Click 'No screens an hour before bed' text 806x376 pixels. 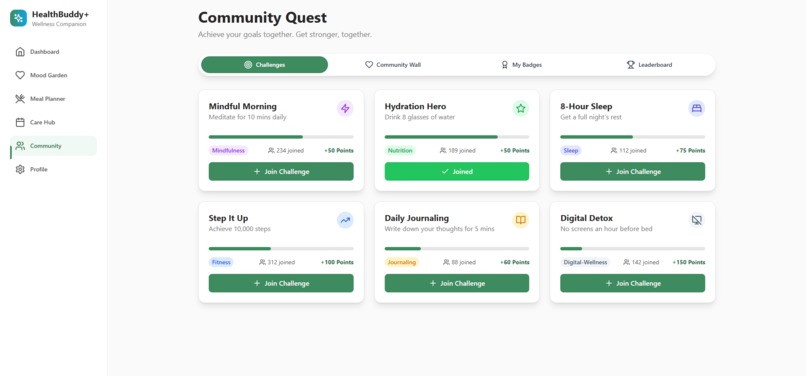pos(606,229)
